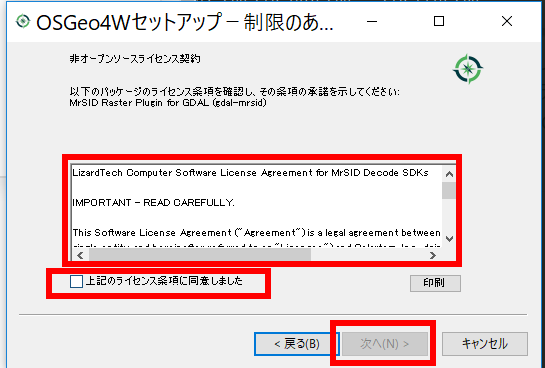Click the OSGeo4W icon in title bar

(23, 21)
